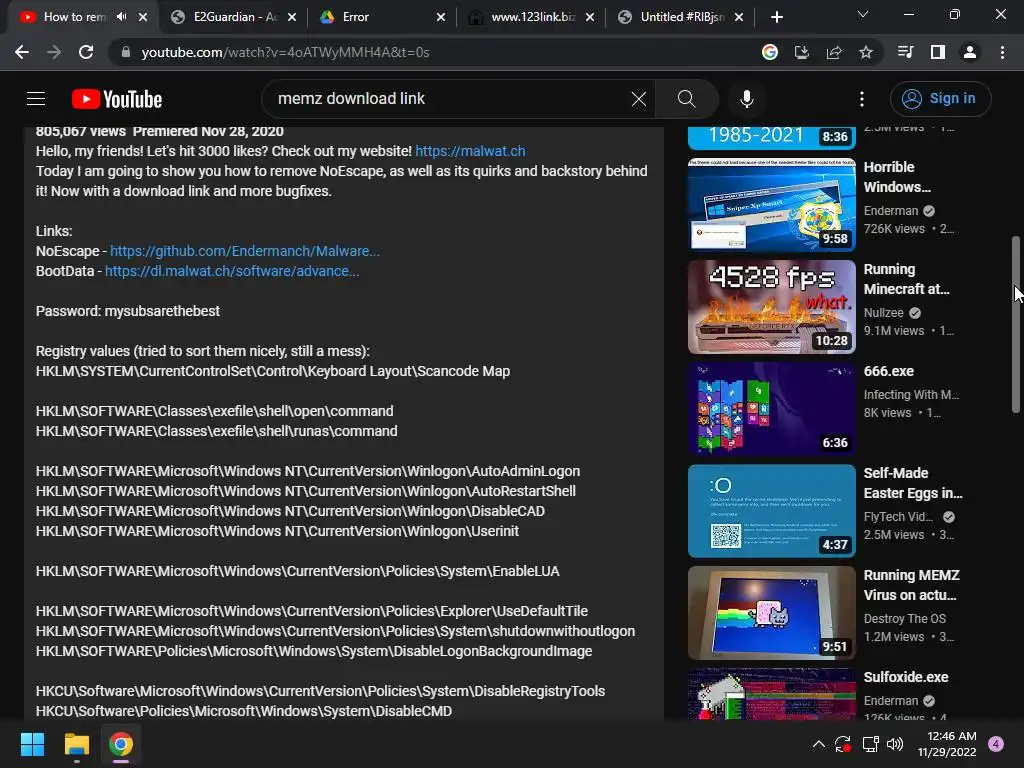Go to YouTube home via logo

pyautogui.click(x=117, y=99)
